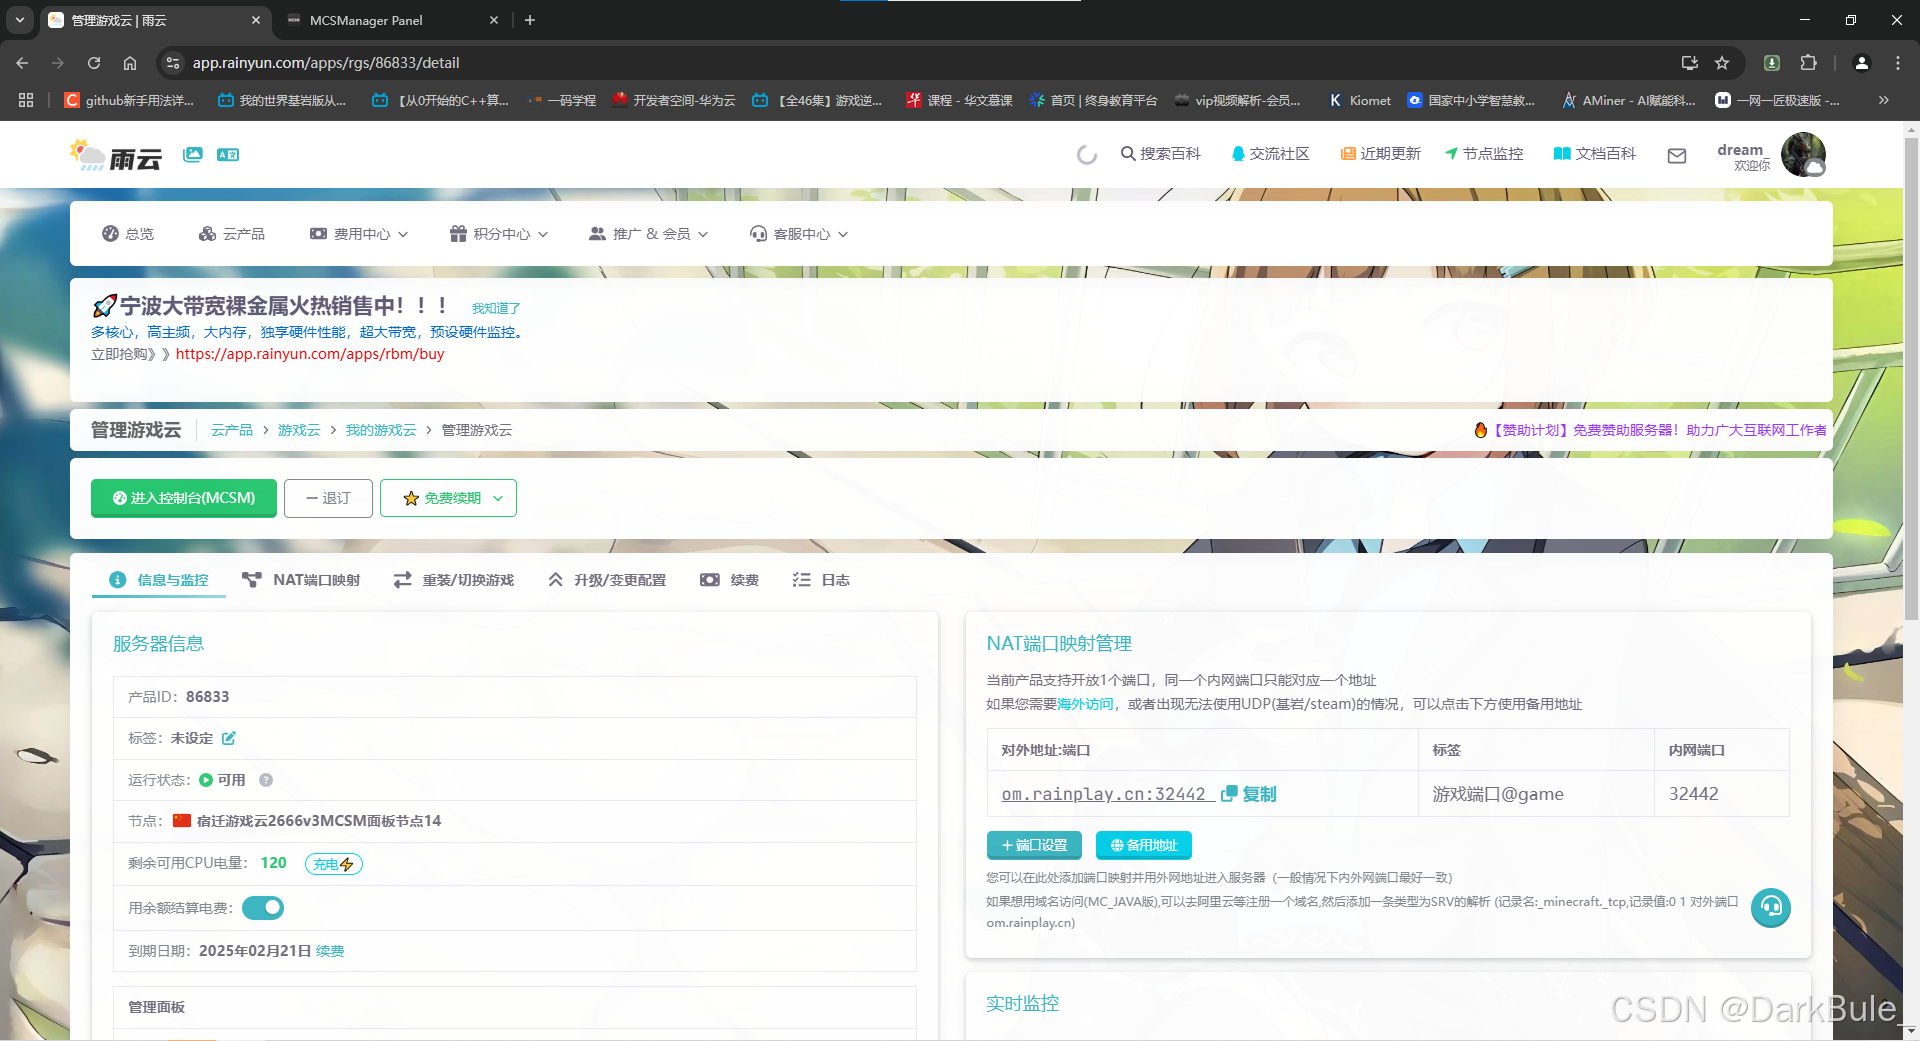Click the 备用地址 button

tap(1144, 845)
